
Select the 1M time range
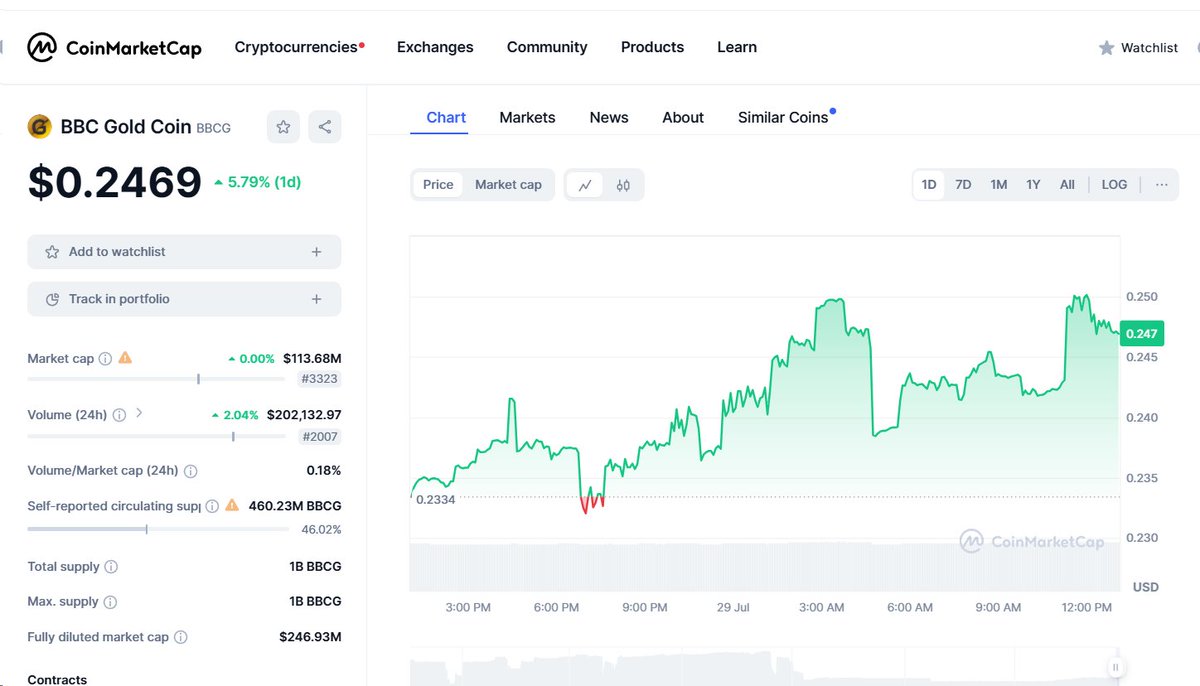point(998,185)
